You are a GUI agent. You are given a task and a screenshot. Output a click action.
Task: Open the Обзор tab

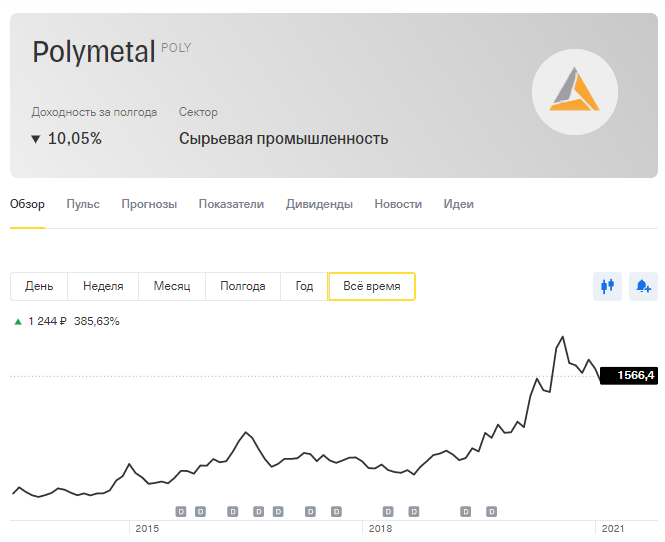pos(27,204)
